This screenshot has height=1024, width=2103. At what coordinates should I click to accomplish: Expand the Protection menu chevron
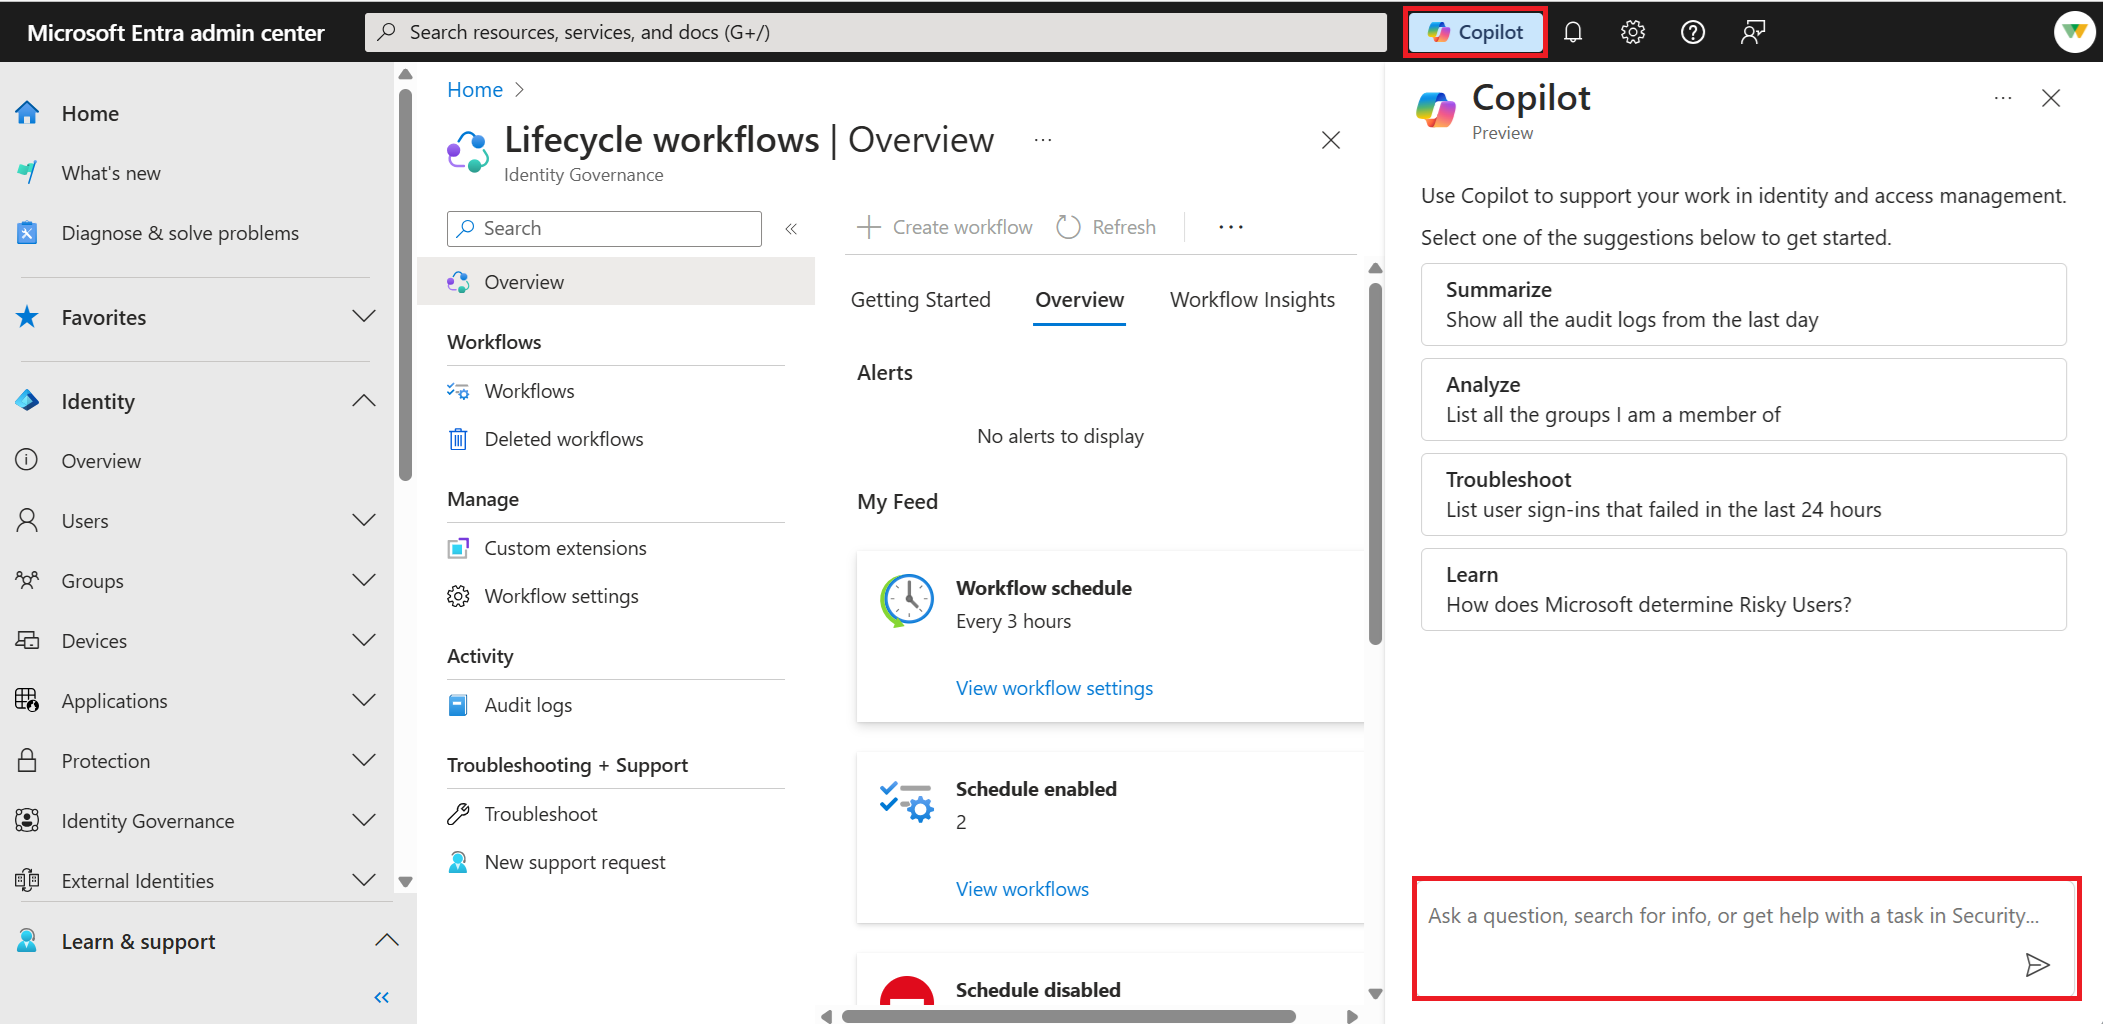tap(364, 760)
